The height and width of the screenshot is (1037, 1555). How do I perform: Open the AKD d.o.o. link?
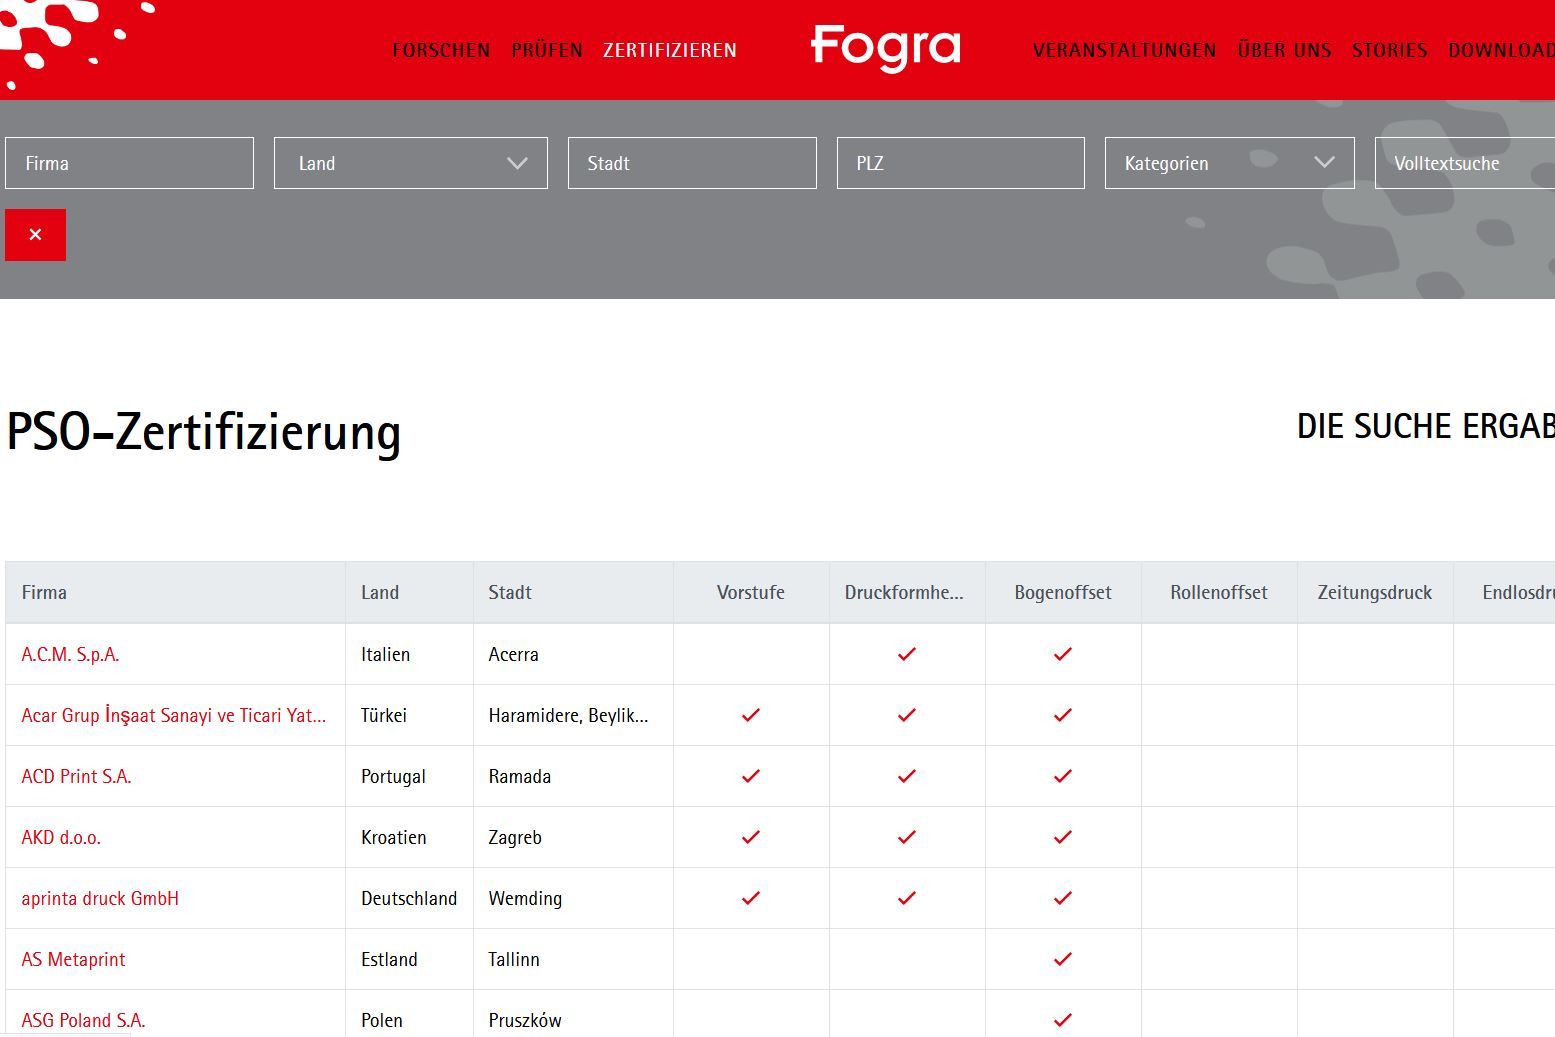point(61,837)
